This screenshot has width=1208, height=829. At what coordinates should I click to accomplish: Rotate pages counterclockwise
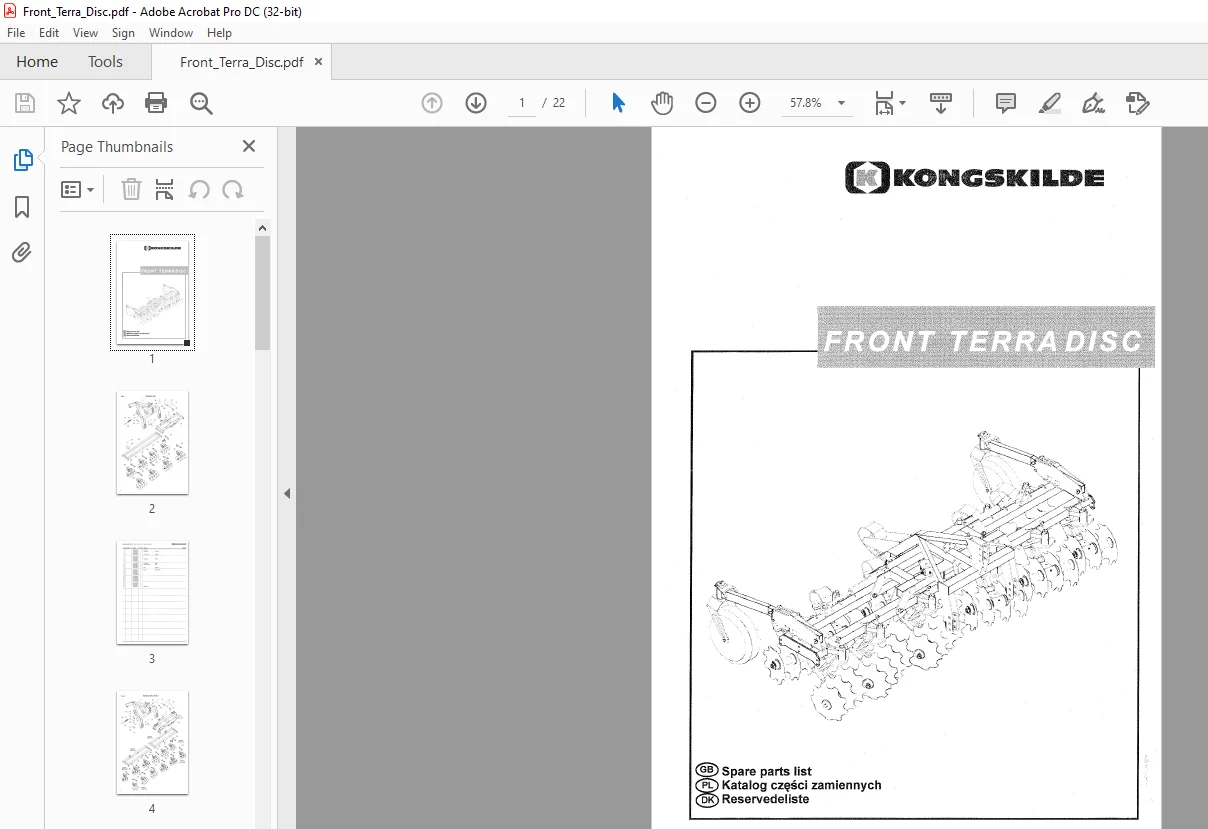click(199, 189)
